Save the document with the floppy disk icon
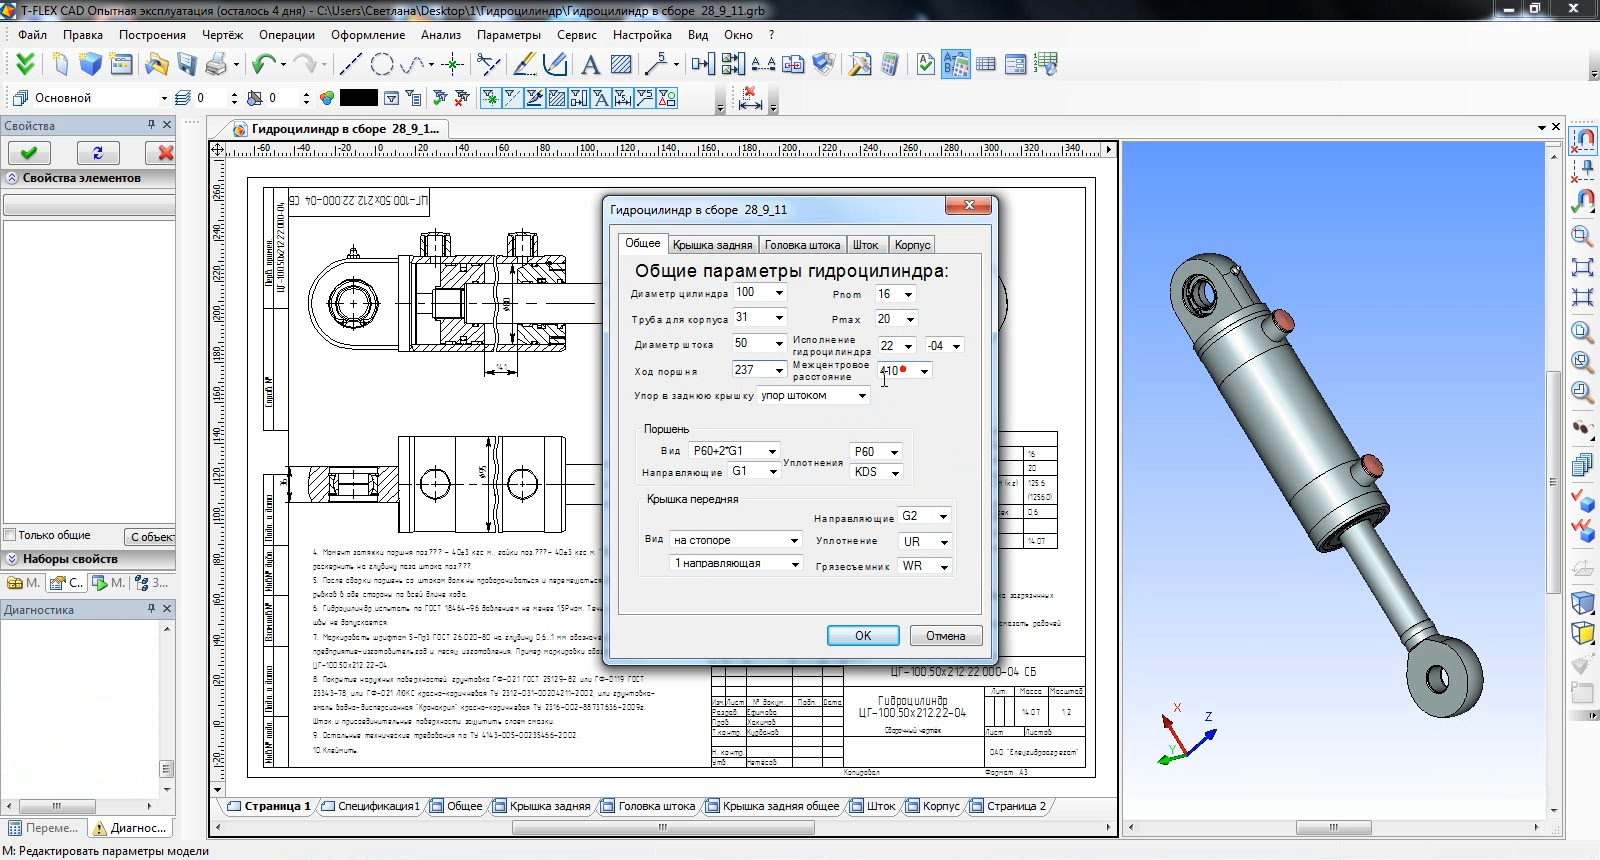 click(187, 64)
